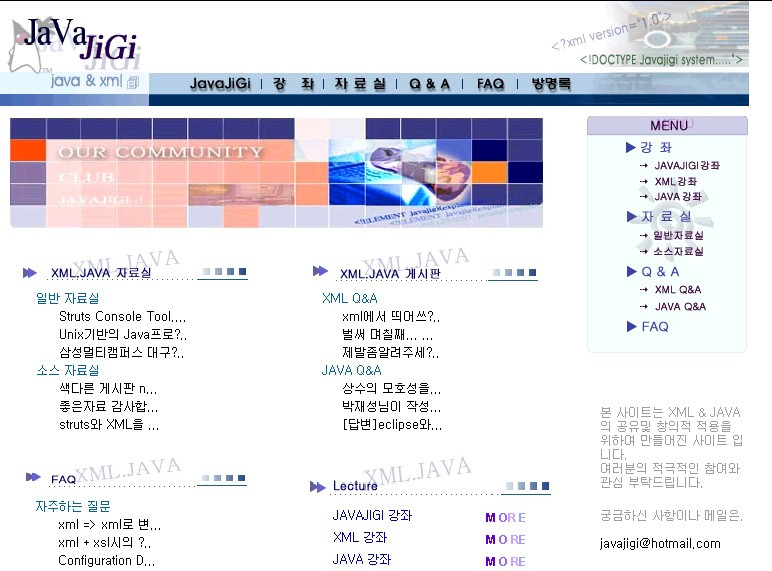Open XML Q&A under the MENU sidebar
The image size is (772, 571).
click(677, 290)
